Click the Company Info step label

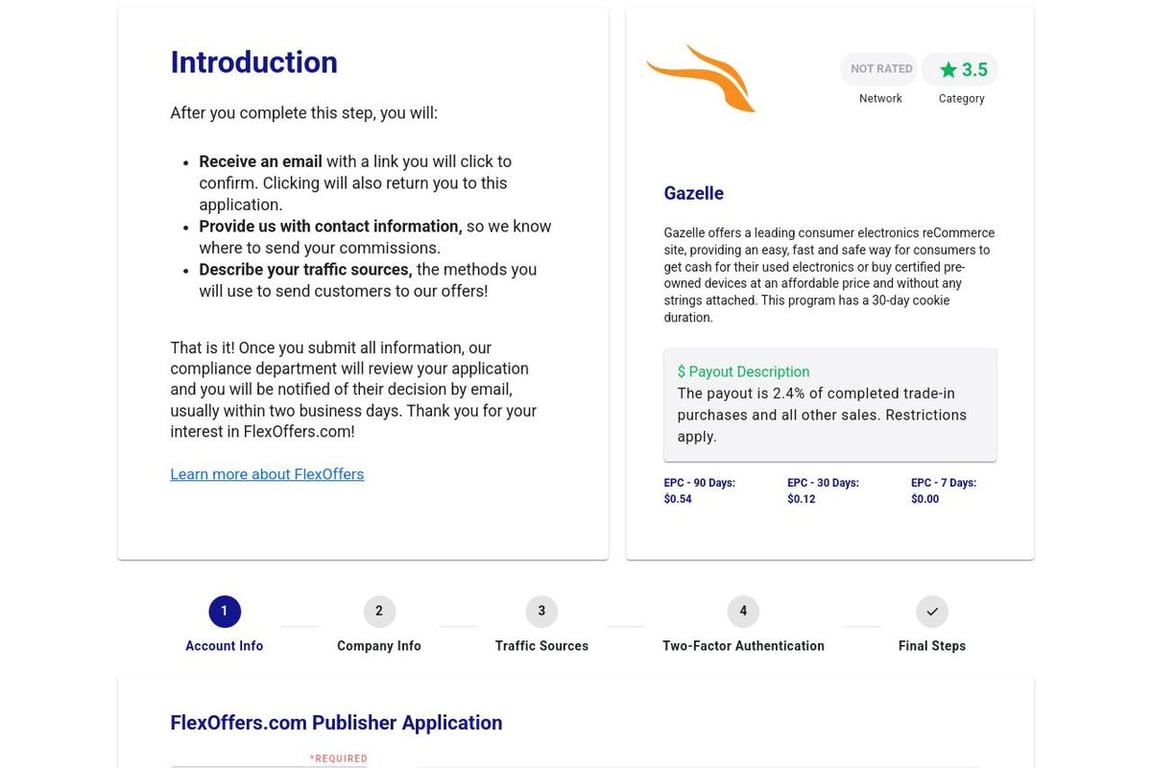(379, 646)
